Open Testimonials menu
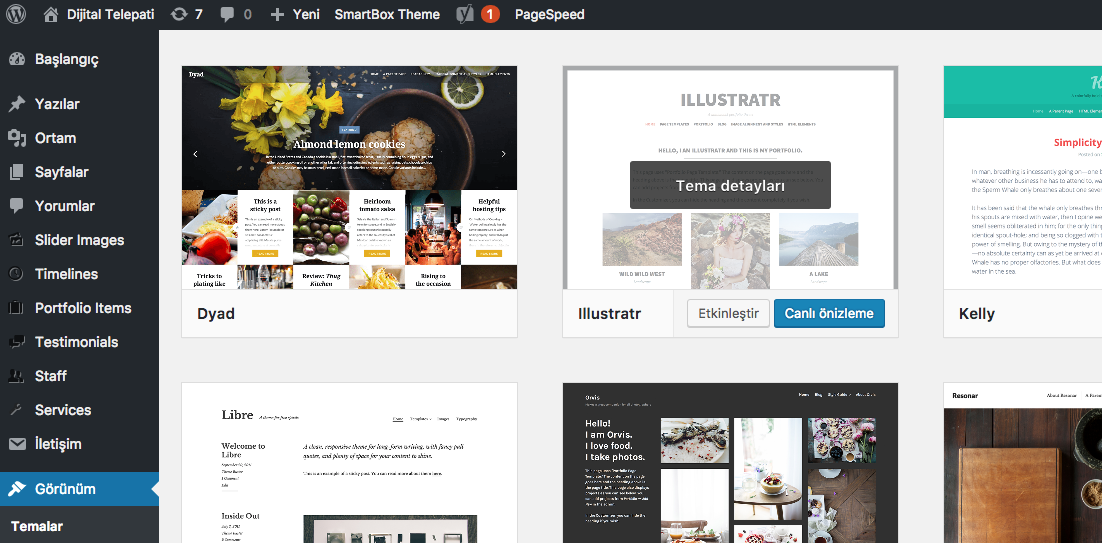 click(x=79, y=342)
